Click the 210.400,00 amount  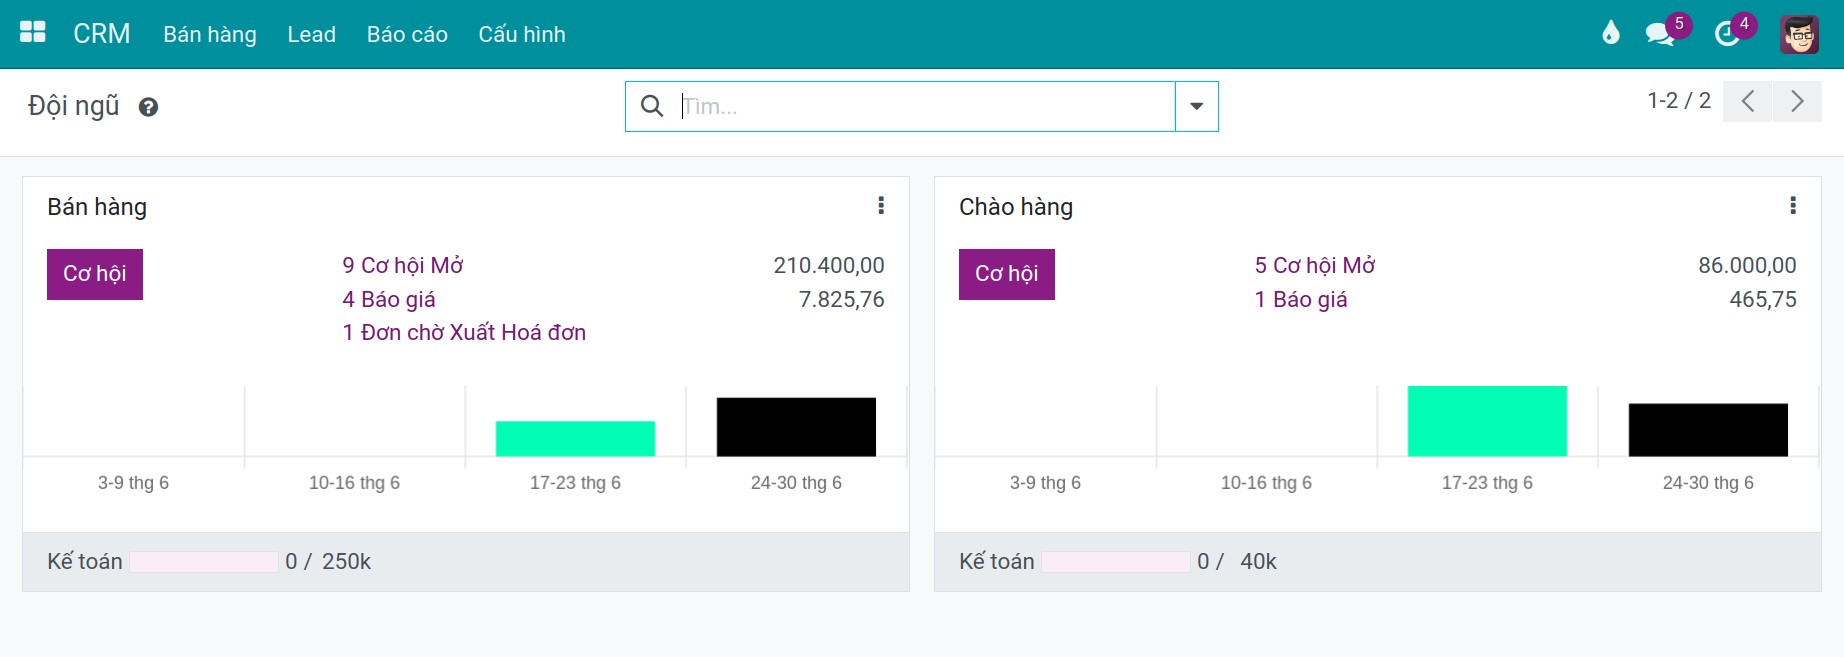(829, 265)
